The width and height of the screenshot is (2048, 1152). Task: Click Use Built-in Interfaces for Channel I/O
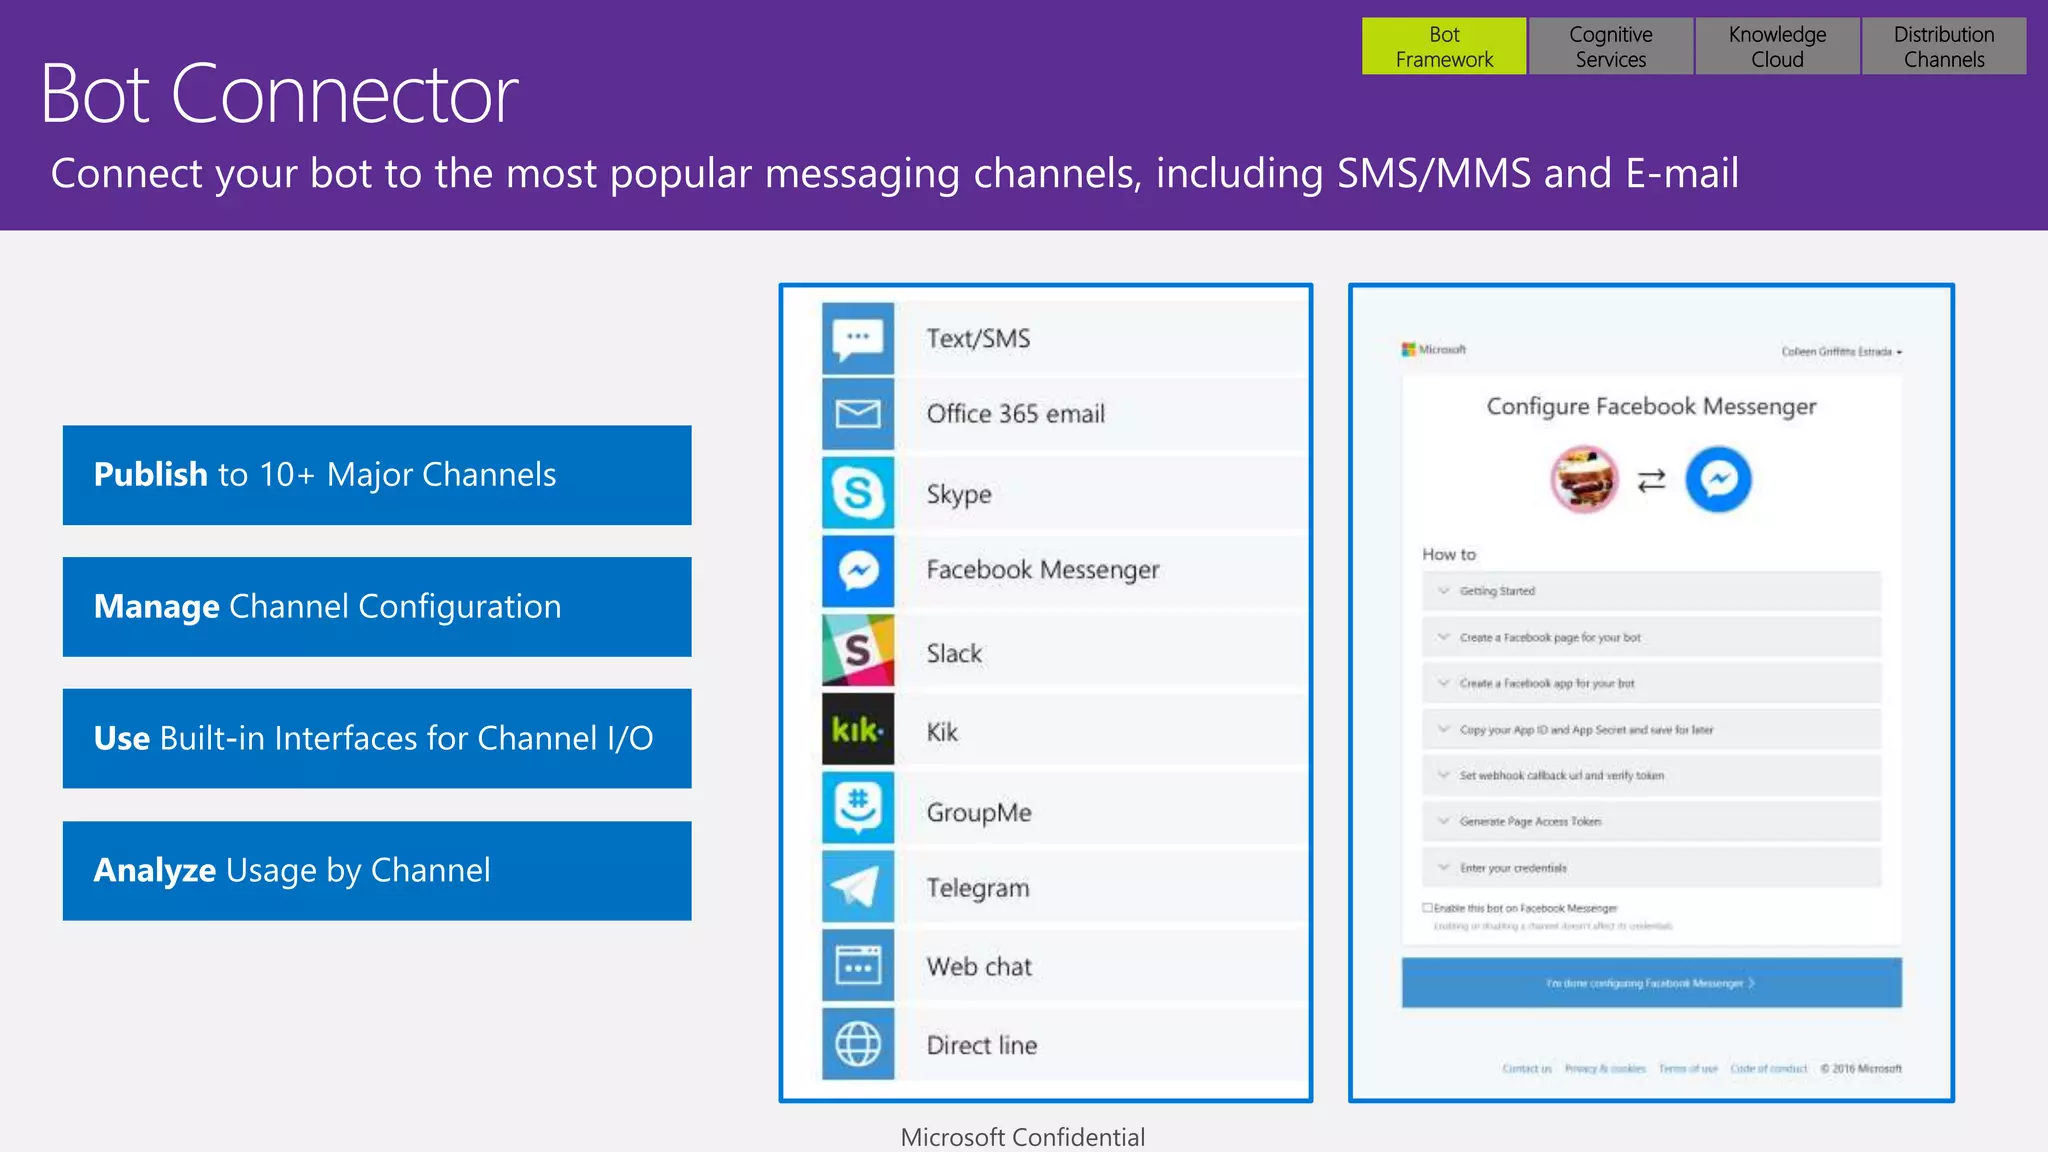[377, 738]
